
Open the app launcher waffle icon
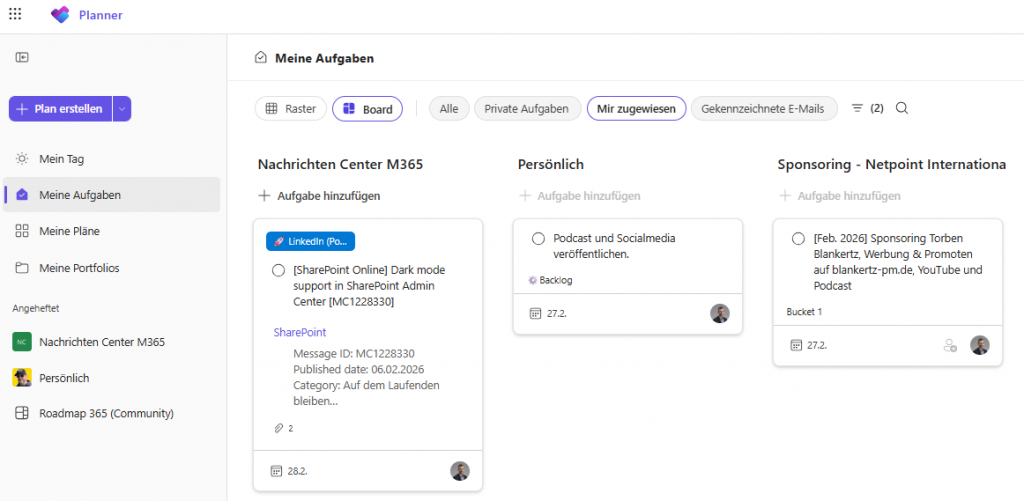pos(15,14)
